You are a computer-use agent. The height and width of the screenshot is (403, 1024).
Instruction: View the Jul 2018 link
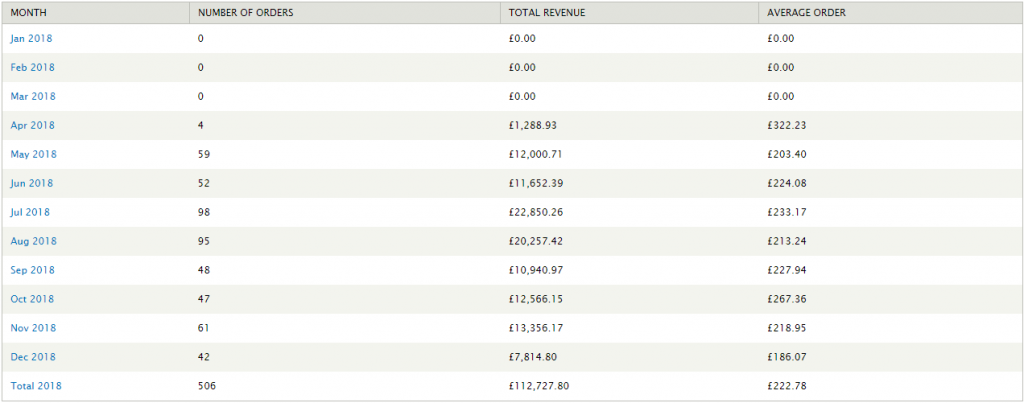pos(30,212)
